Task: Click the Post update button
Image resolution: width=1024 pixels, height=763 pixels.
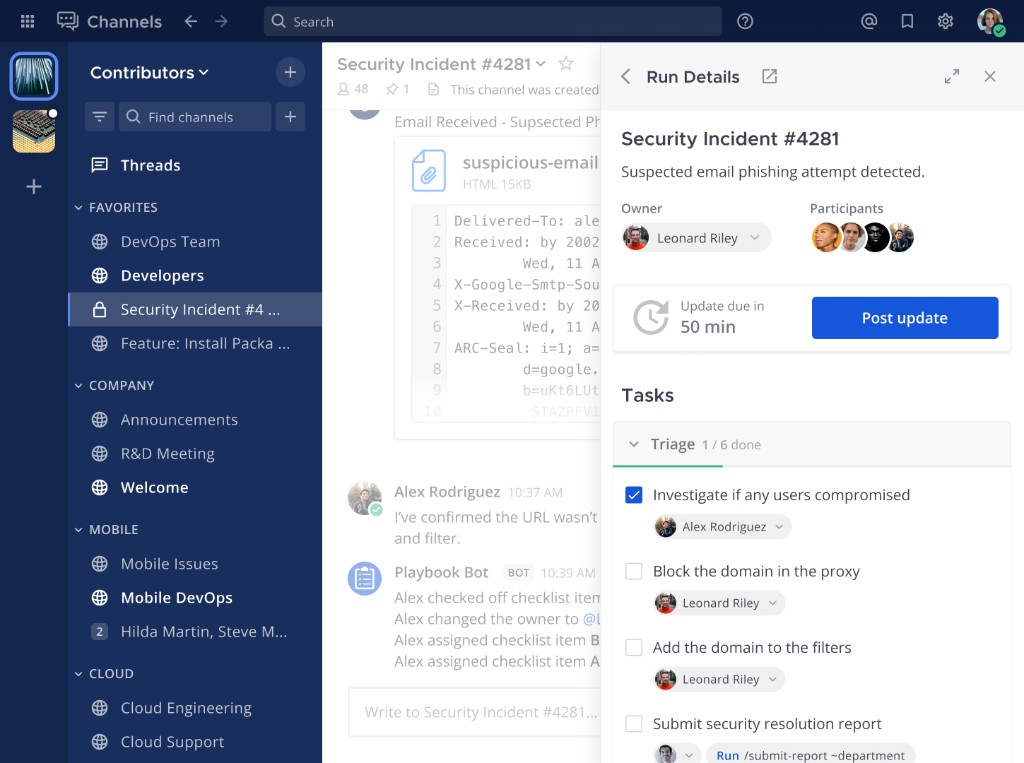Action: pos(904,318)
